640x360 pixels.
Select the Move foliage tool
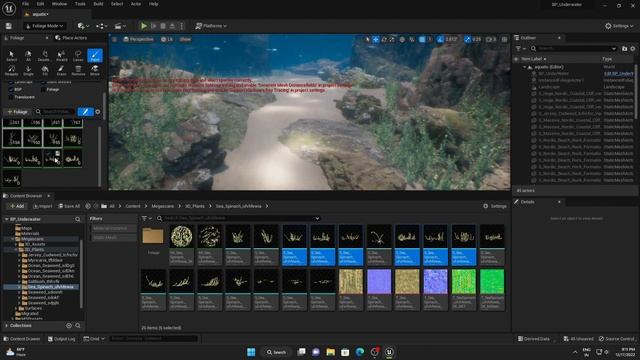(95, 70)
